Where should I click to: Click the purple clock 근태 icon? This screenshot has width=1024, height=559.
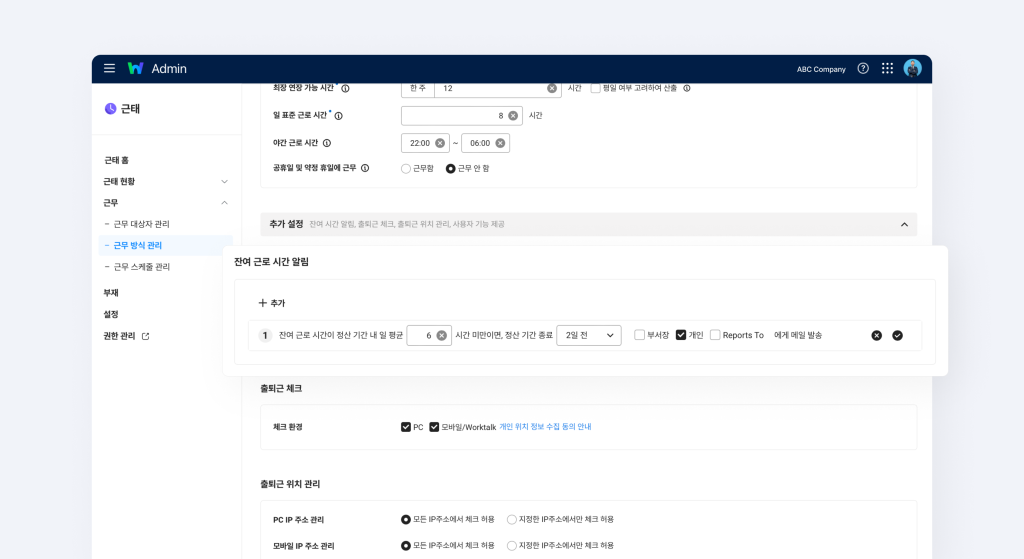[x=110, y=108]
